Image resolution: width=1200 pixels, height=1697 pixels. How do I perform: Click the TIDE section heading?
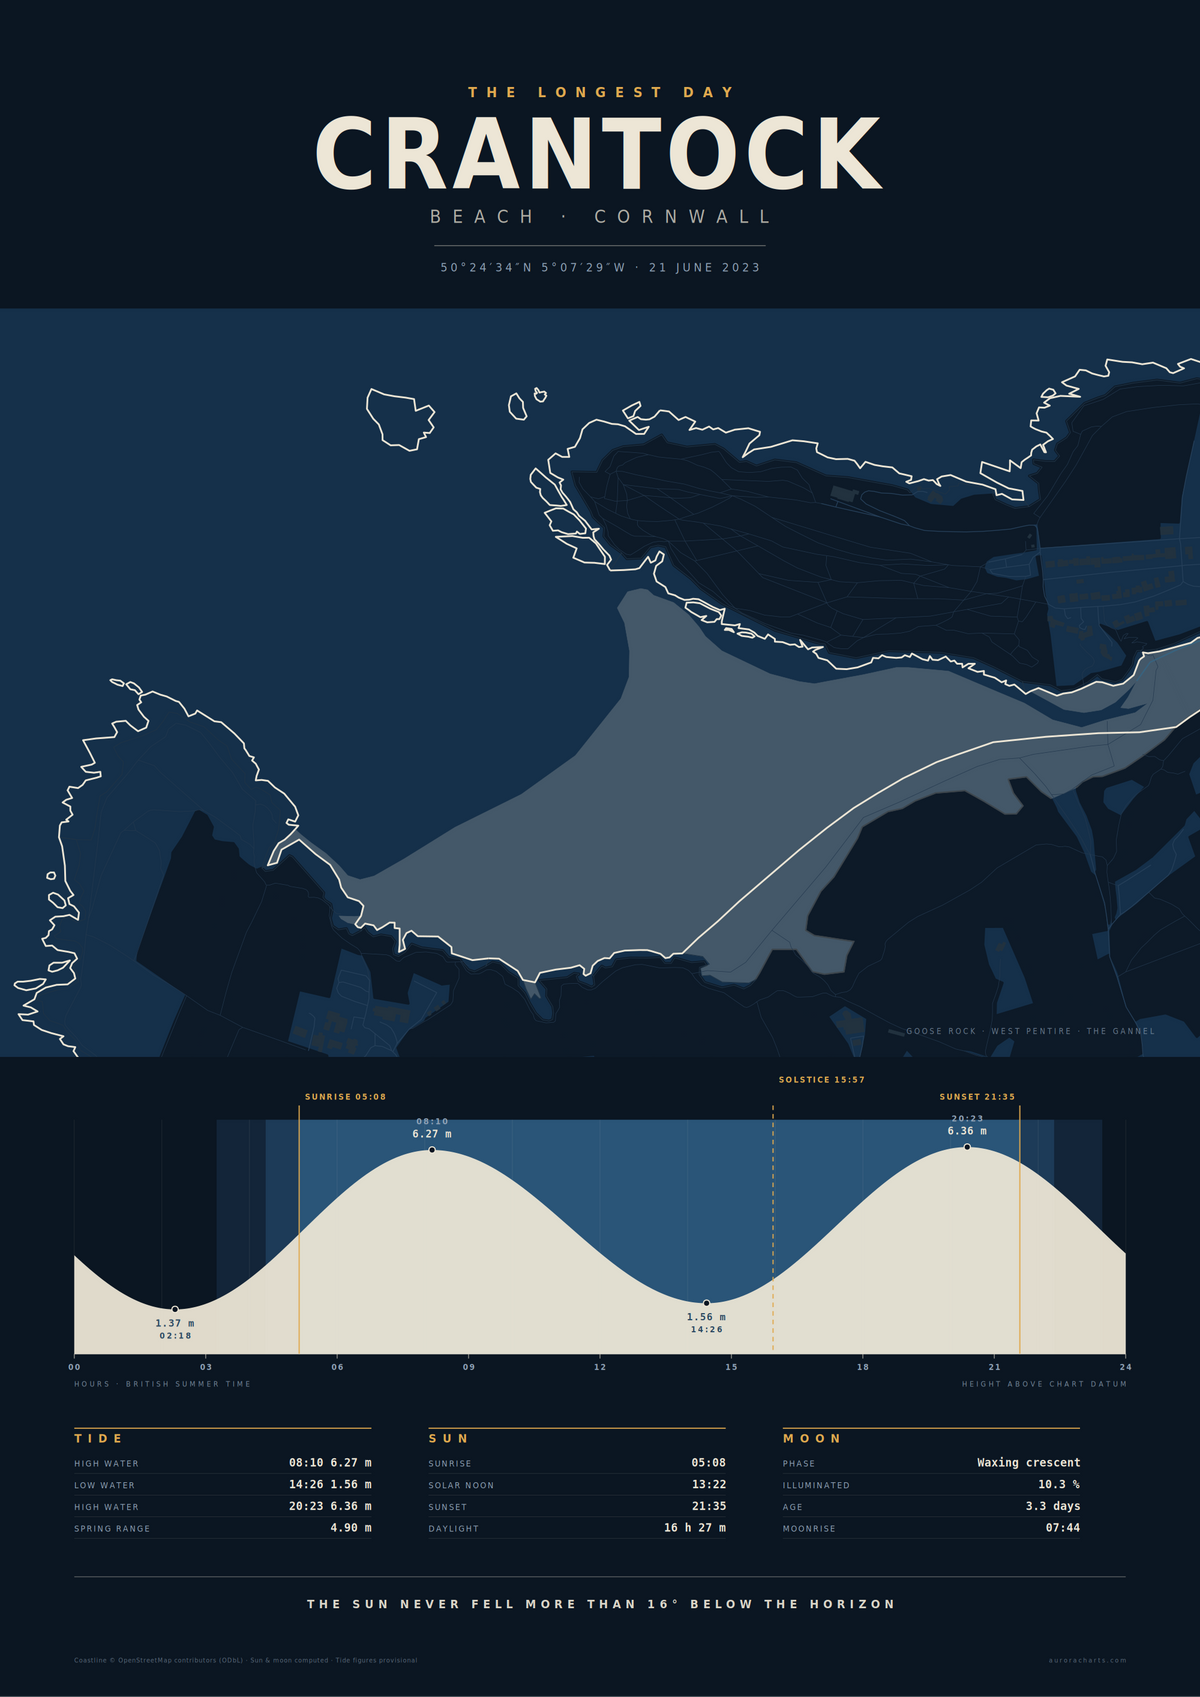click(x=99, y=1438)
